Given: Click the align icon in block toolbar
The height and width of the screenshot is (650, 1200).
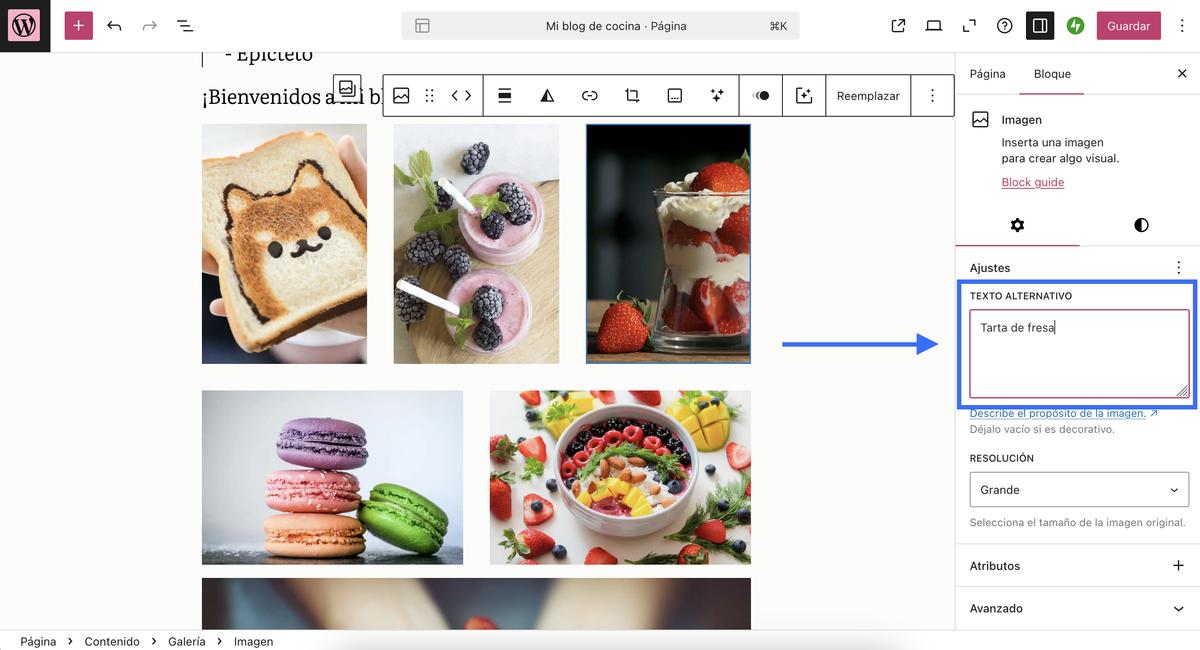Looking at the screenshot, I should click(505, 96).
